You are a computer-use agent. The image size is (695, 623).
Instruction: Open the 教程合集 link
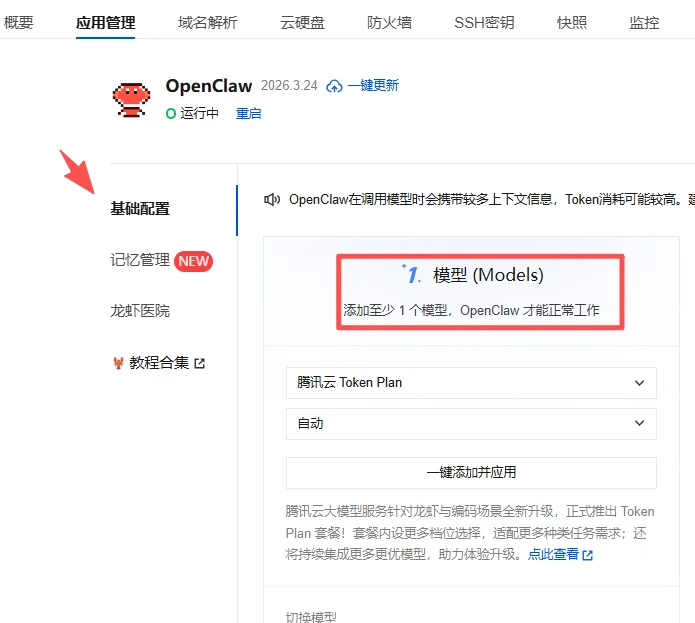click(159, 363)
